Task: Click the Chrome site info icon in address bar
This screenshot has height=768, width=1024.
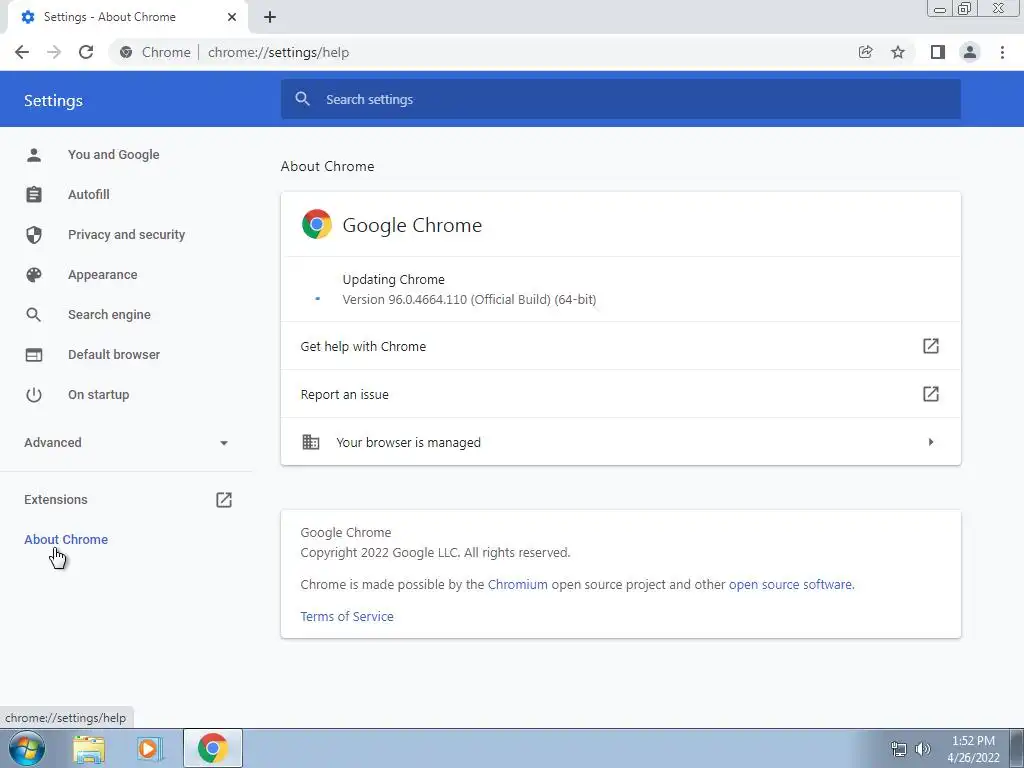Action: pyautogui.click(x=126, y=52)
